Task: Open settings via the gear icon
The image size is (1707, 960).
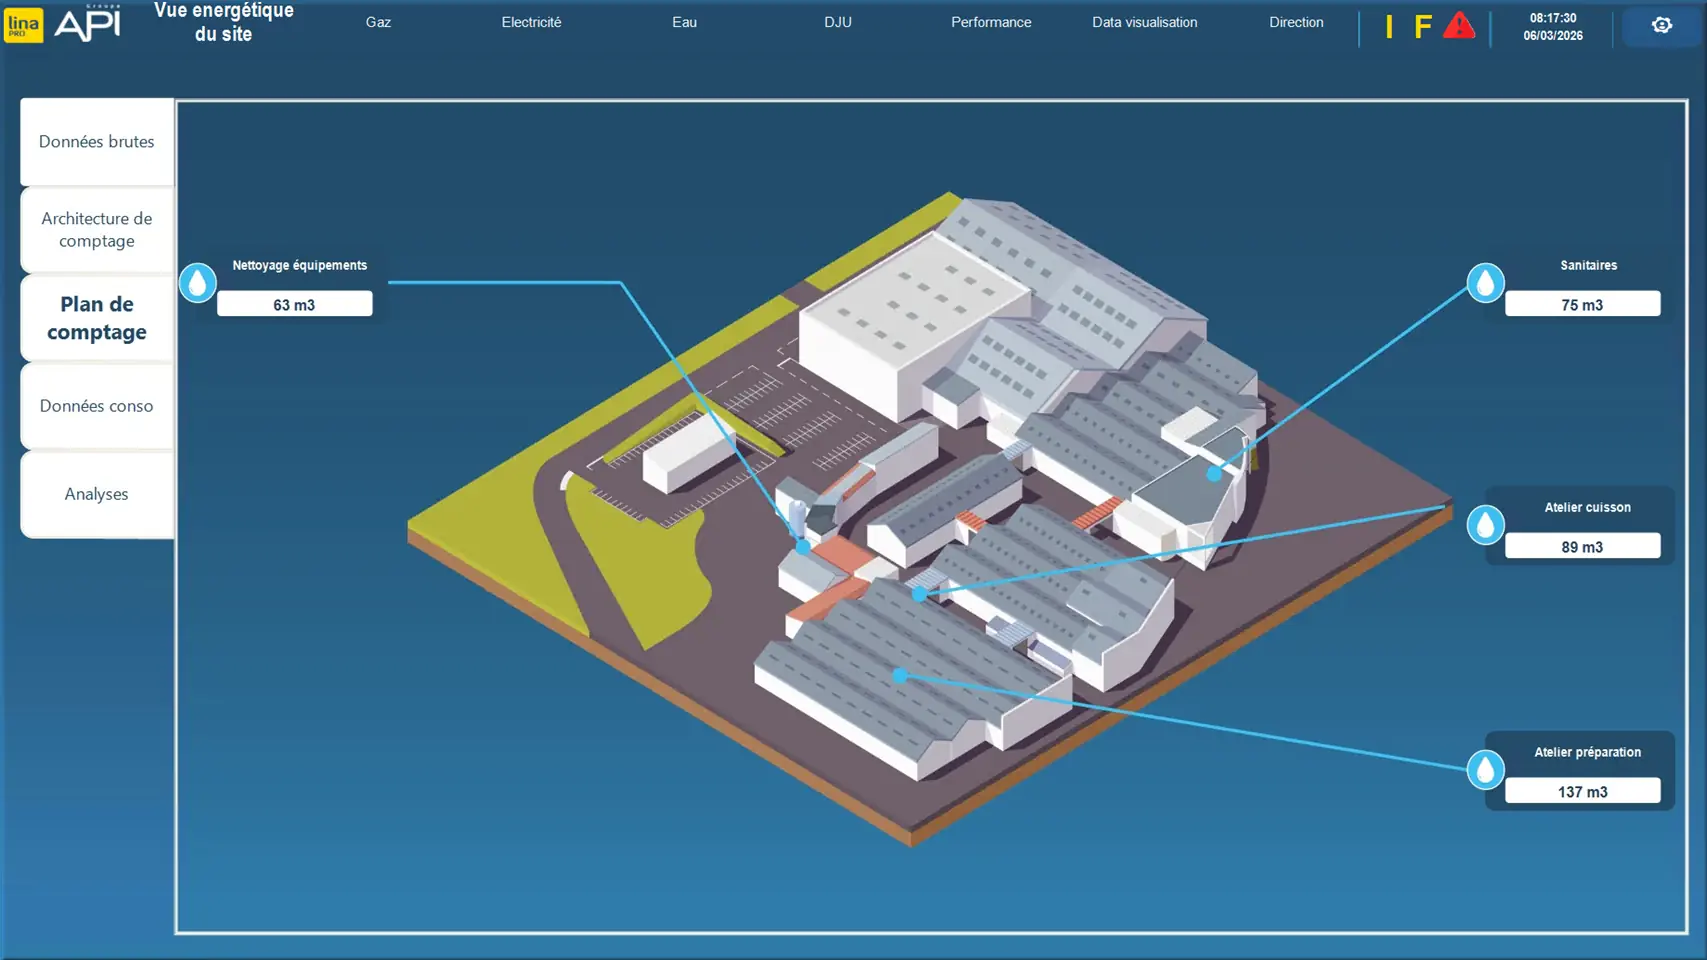Action: pos(1661,26)
